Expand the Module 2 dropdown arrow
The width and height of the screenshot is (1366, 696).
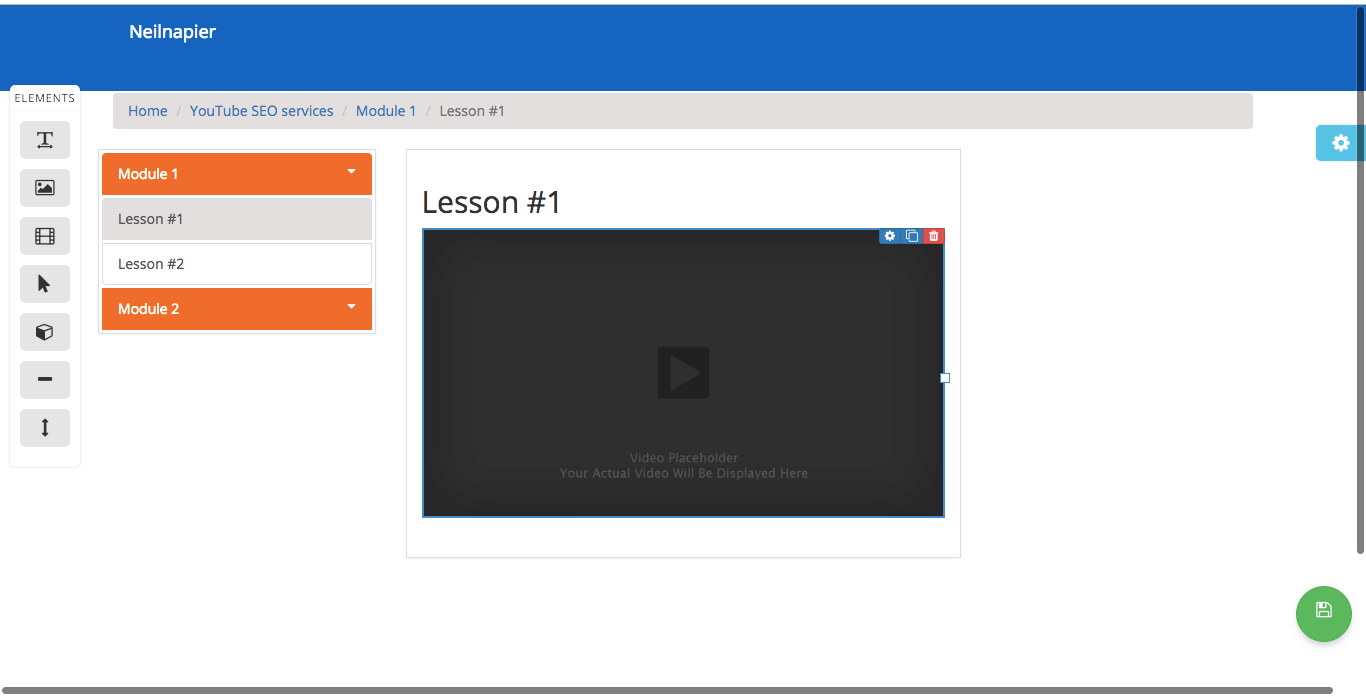point(351,307)
